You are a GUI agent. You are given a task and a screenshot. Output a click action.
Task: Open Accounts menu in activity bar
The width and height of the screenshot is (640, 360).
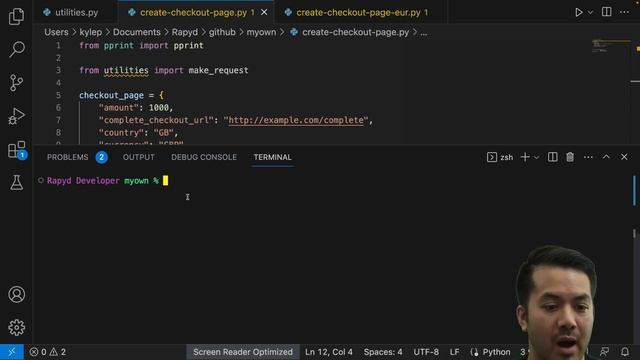click(x=16, y=294)
